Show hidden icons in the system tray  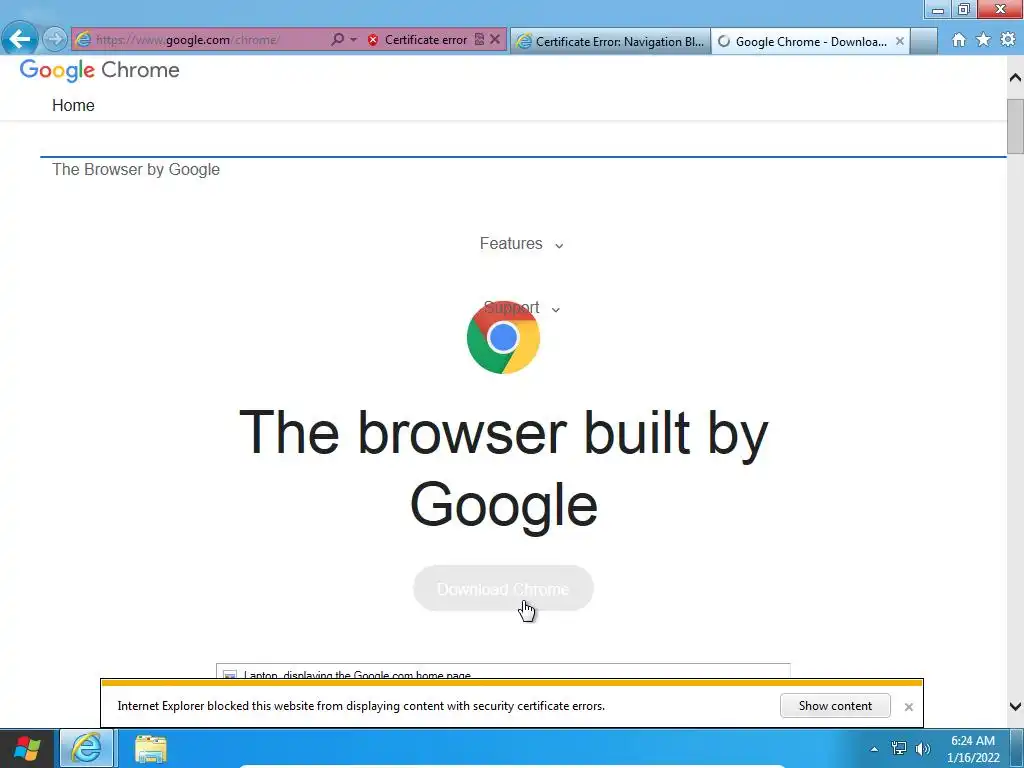(x=874, y=749)
